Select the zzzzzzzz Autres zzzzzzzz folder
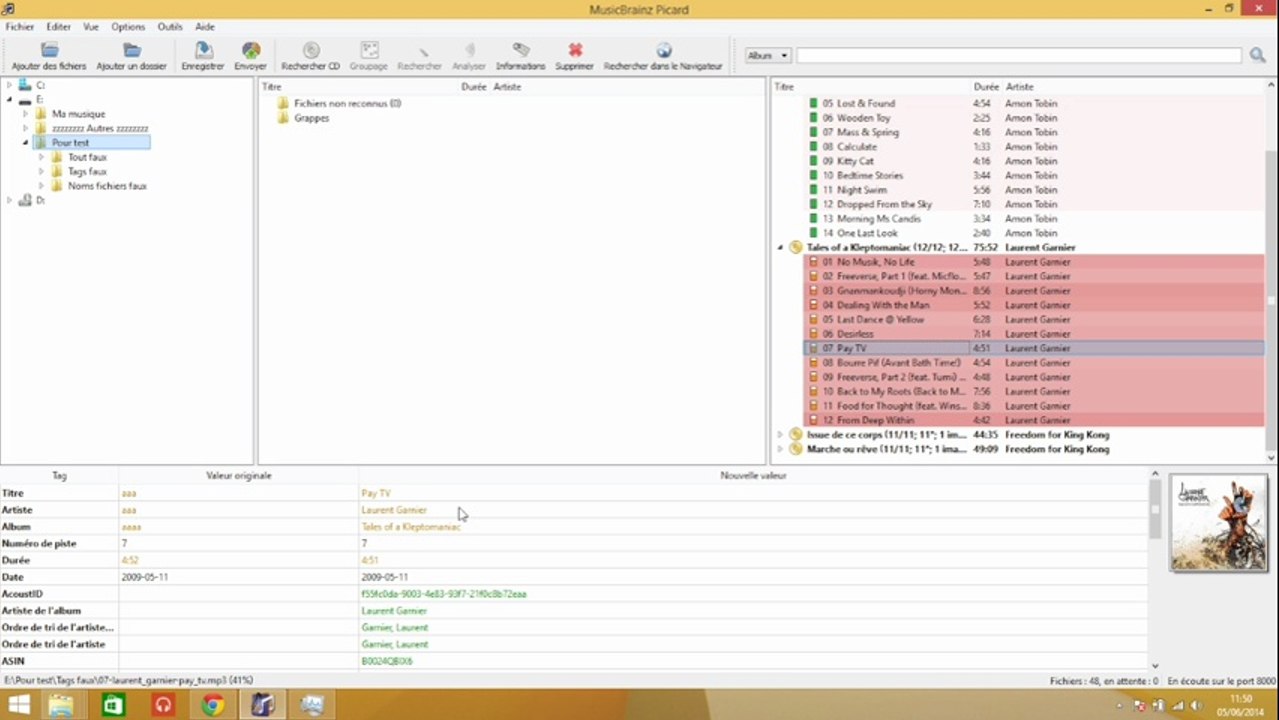Screen dimensions: 1279x720 99,128
